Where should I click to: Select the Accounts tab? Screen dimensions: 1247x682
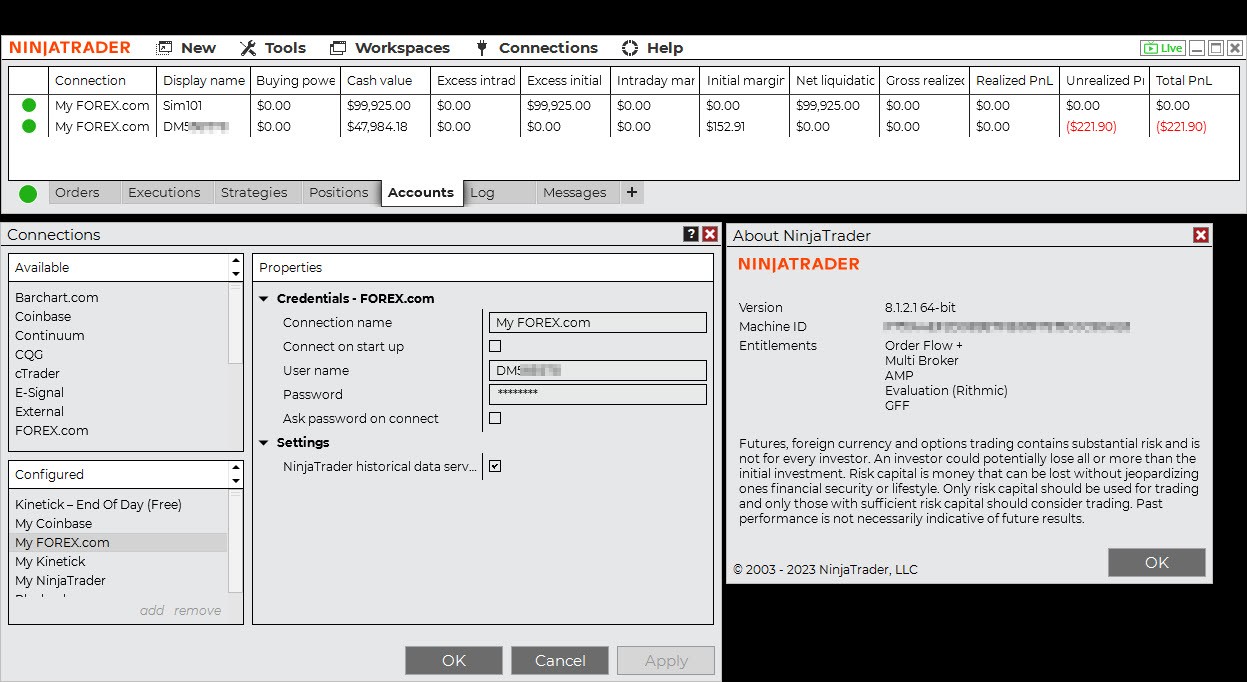click(x=422, y=193)
